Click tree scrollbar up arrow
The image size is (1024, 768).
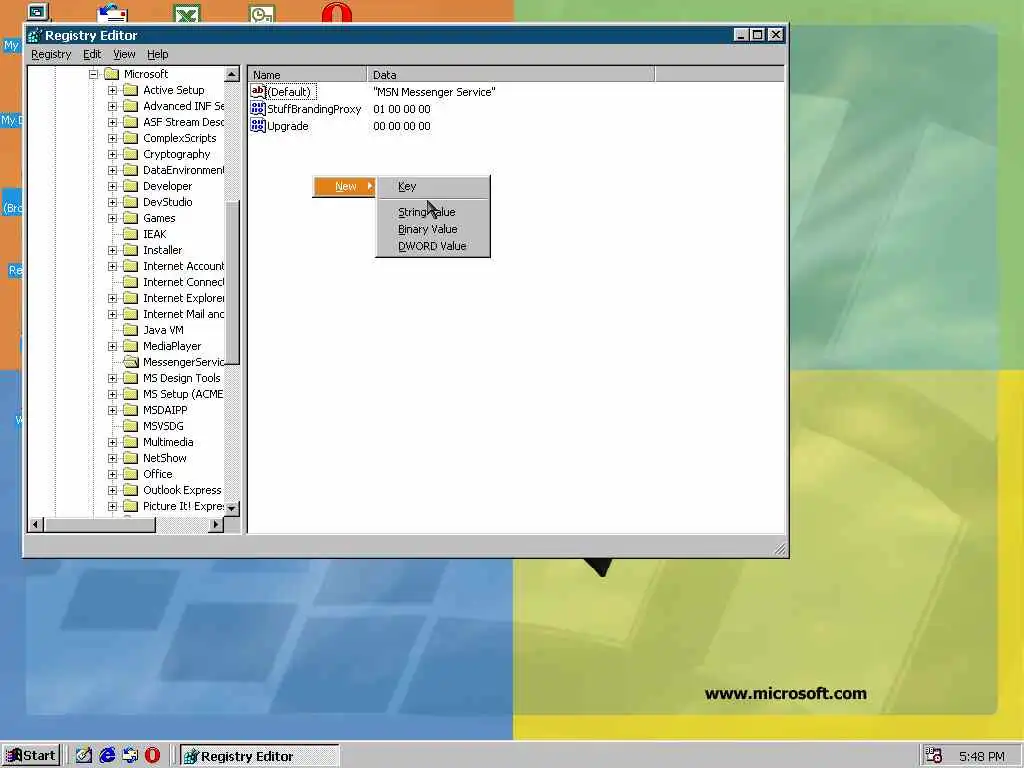232,74
